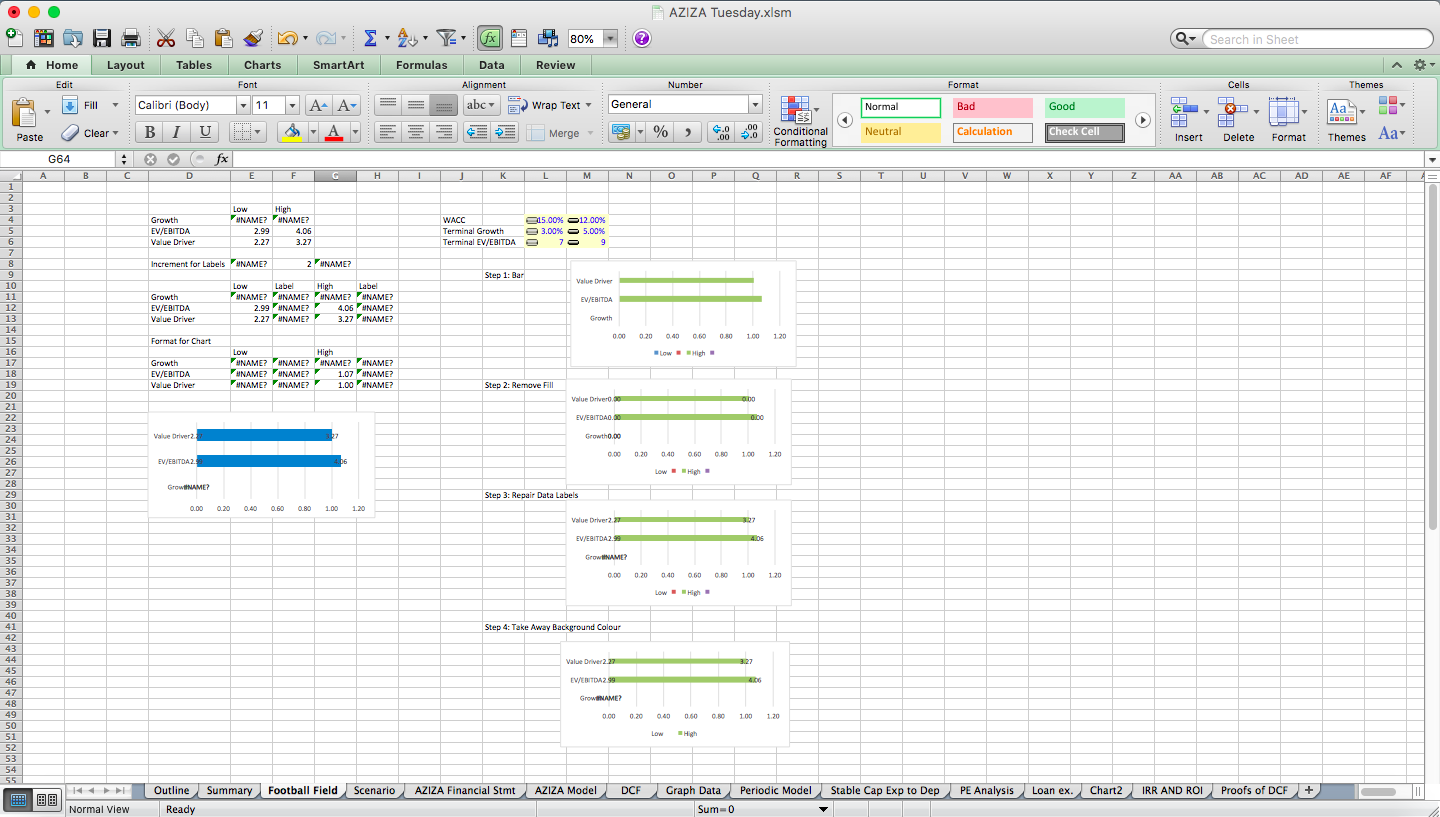Screen dimensions: 1440x817
Task: Expand the Number format dropdown showing General
Action: [755, 104]
